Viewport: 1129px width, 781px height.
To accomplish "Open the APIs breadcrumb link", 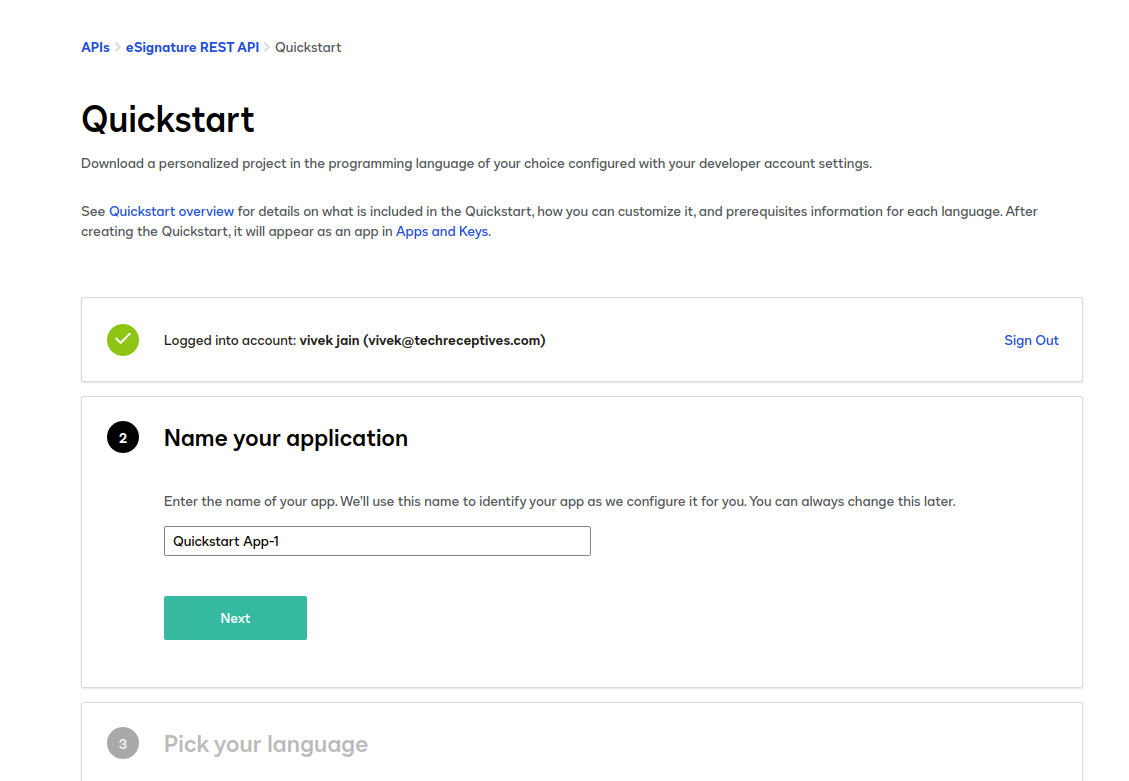I will (x=95, y=48).
